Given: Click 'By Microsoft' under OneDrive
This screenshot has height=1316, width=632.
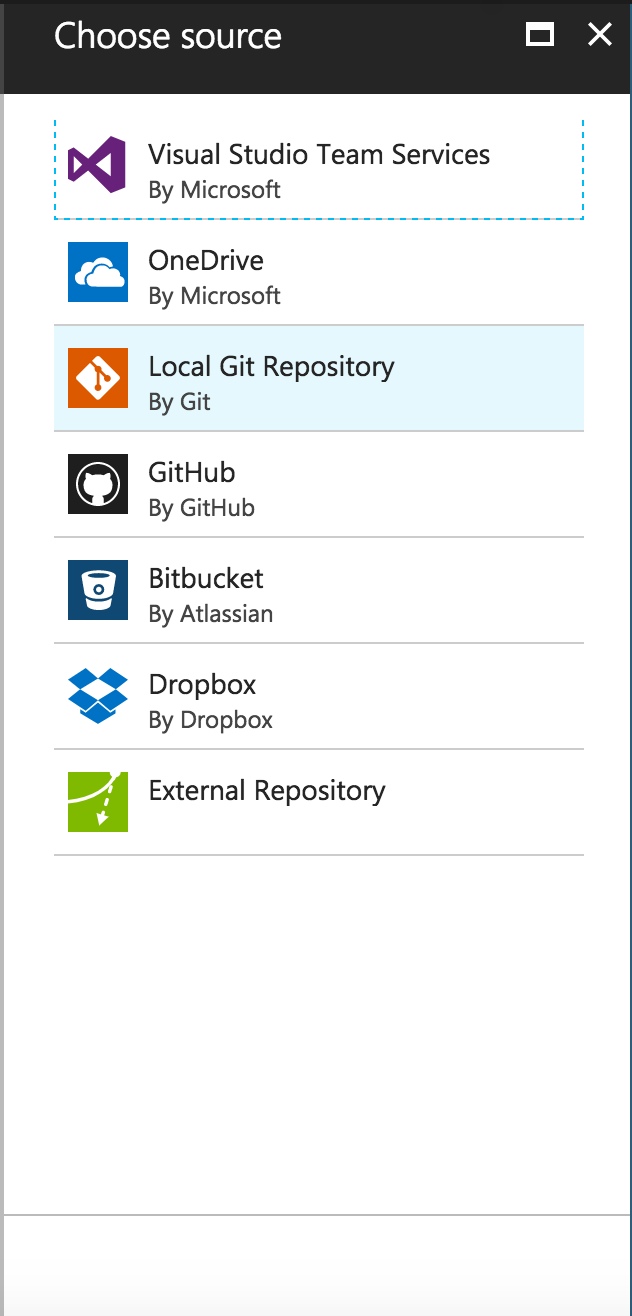Looking at the screenshot, I should [215, 296].
